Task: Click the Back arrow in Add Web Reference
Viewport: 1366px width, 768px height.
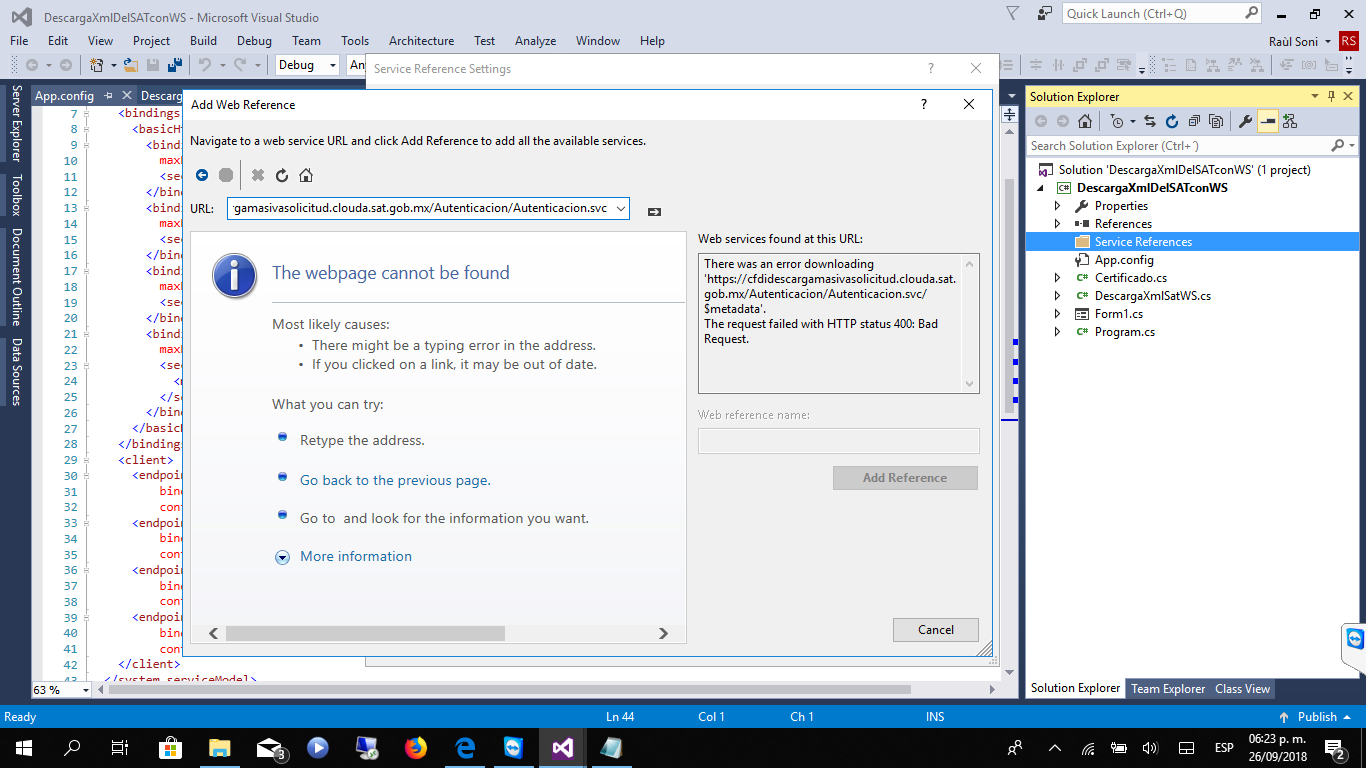Action: click(x=202, y=175)
